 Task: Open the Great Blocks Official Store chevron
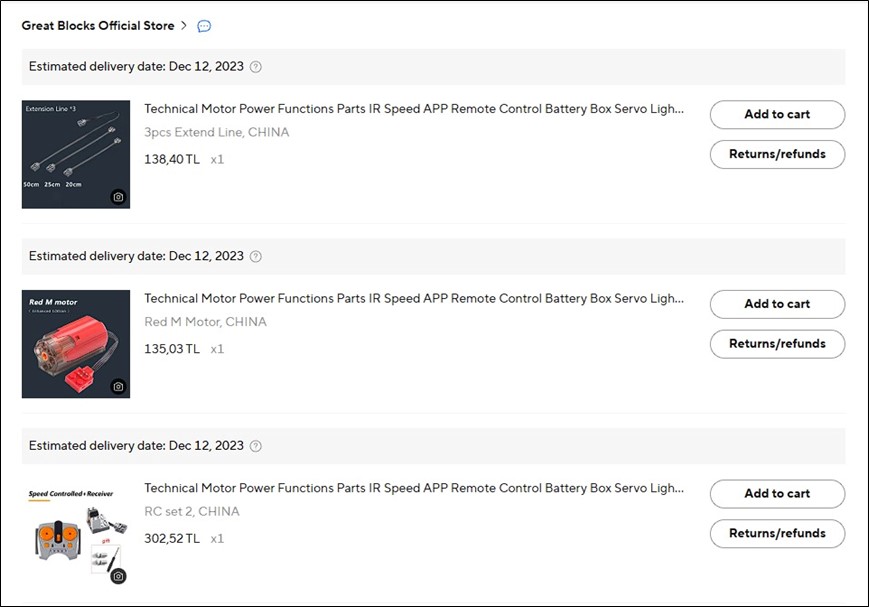184,26
